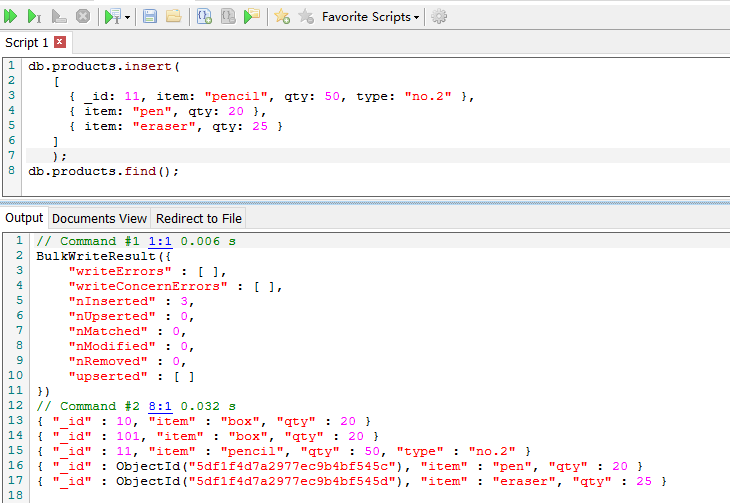Switch to Documents View tab
Viewport: 730px width, 503px height.
[x=99, y=218]
